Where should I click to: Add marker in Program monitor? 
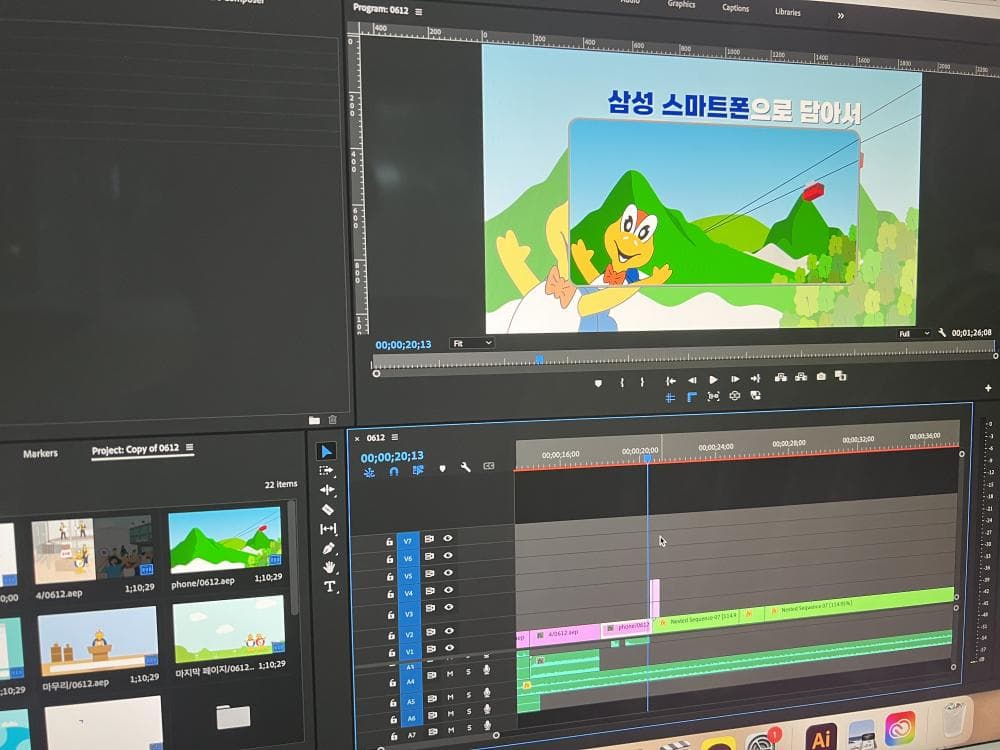pyautogui.click(x=598, y=383)
